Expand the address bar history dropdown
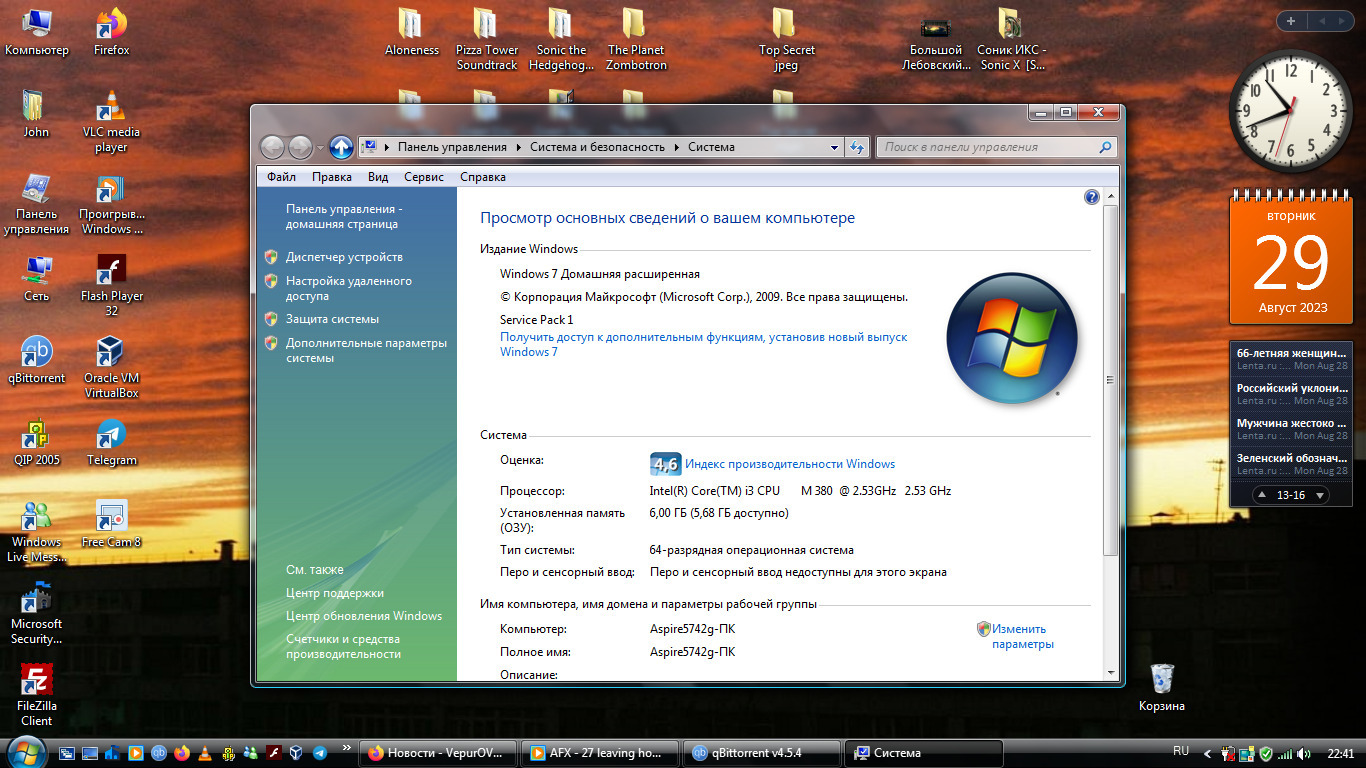Image resolution: width=1366 pixels, height=768 pixels. (834, 147)
